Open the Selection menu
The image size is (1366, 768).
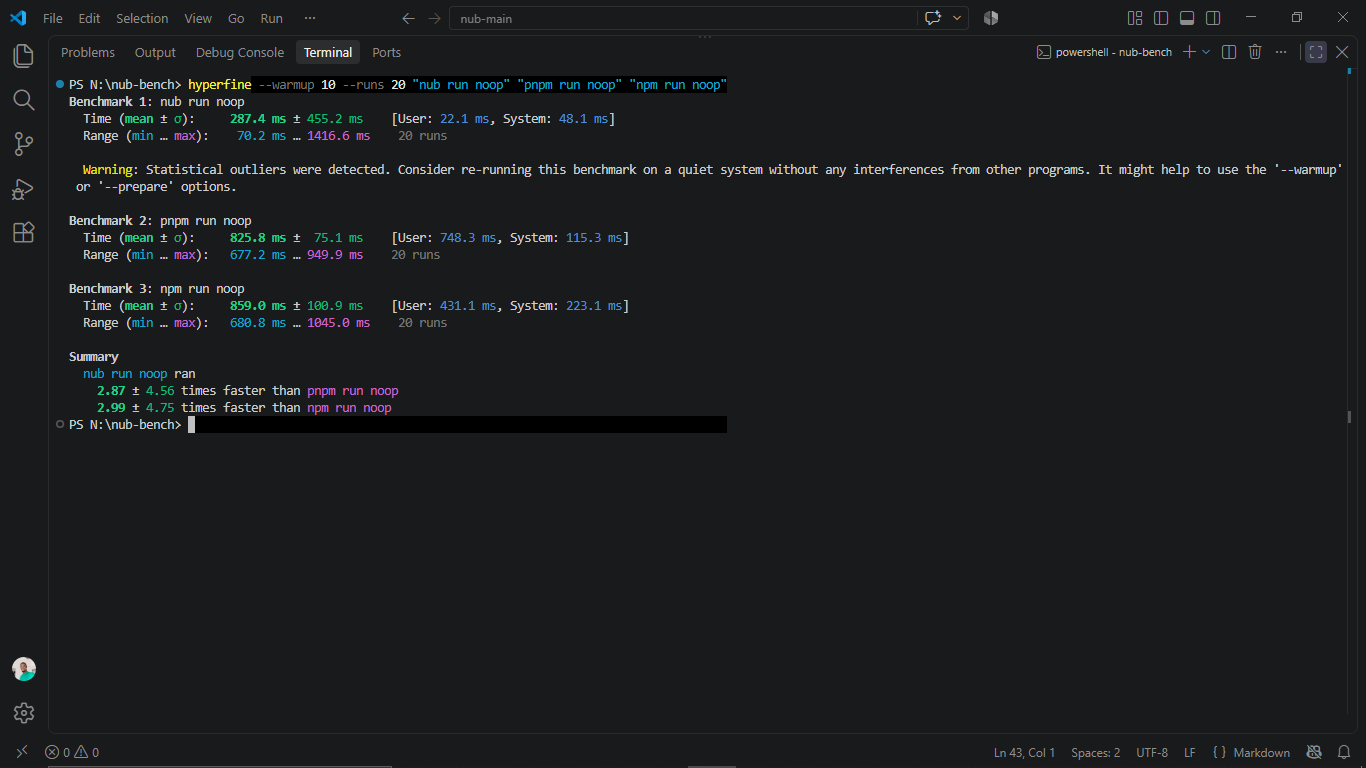(142, 18)
